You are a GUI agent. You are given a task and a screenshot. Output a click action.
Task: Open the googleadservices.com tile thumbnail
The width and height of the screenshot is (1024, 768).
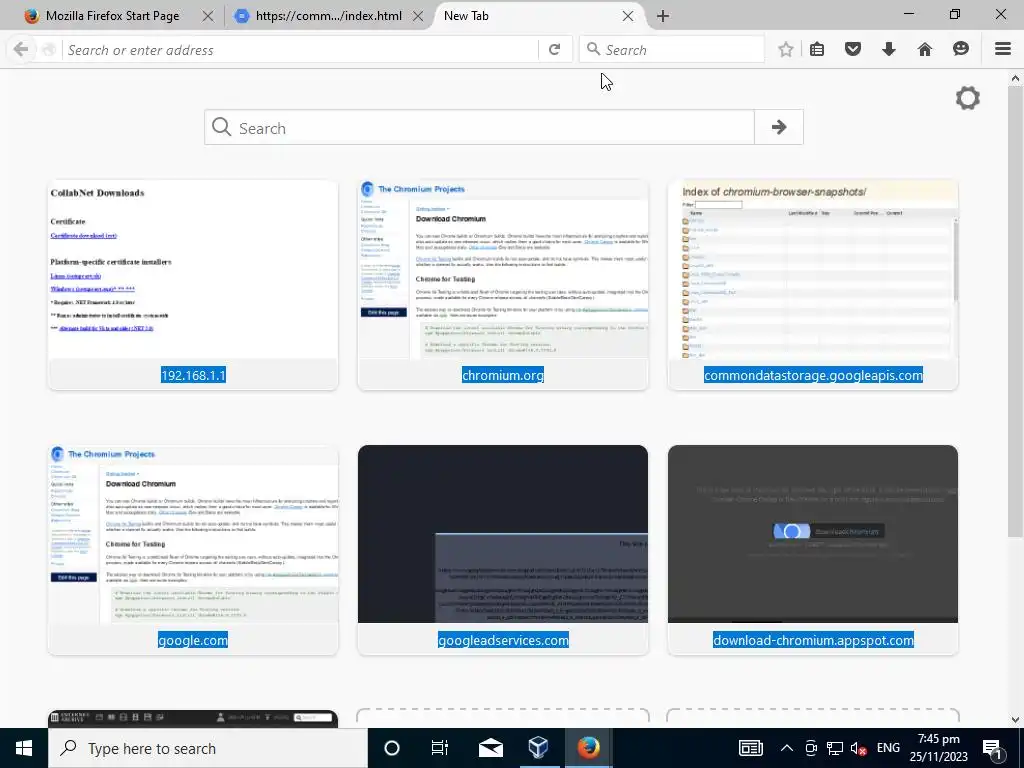coord(503,534)
